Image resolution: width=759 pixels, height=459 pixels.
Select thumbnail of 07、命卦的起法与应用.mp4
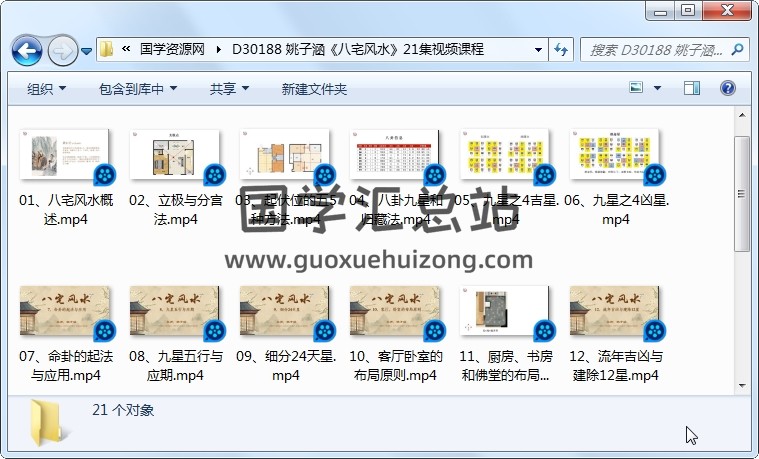[x=64, y=311]
